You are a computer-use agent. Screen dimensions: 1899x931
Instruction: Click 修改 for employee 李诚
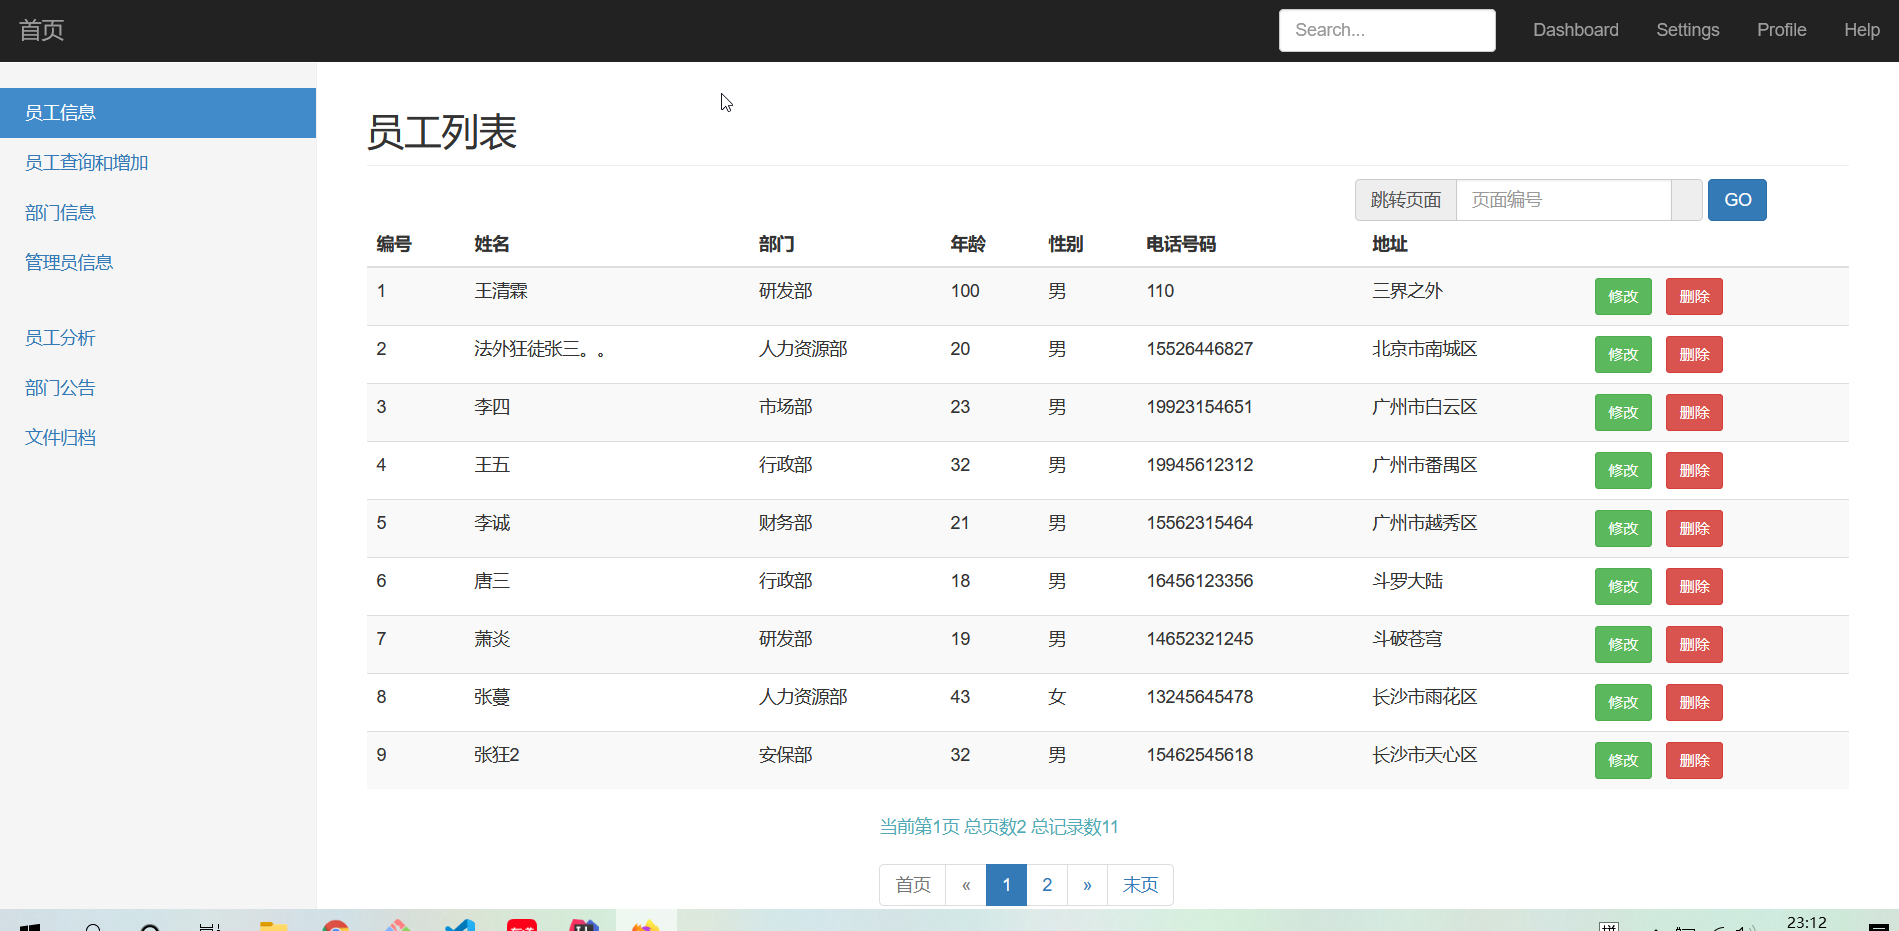coord(1623,529)
